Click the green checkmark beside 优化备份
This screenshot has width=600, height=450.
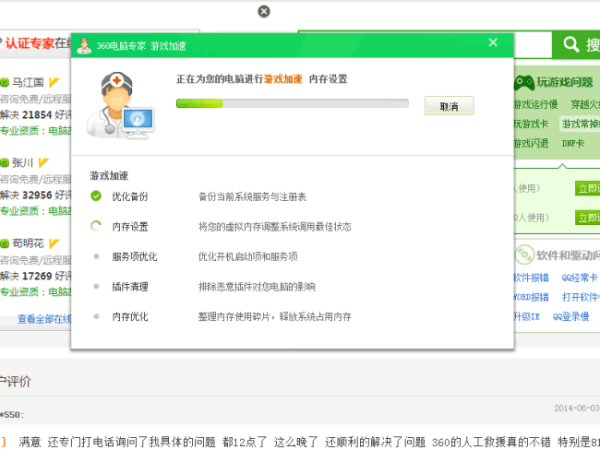pos(96,196)
